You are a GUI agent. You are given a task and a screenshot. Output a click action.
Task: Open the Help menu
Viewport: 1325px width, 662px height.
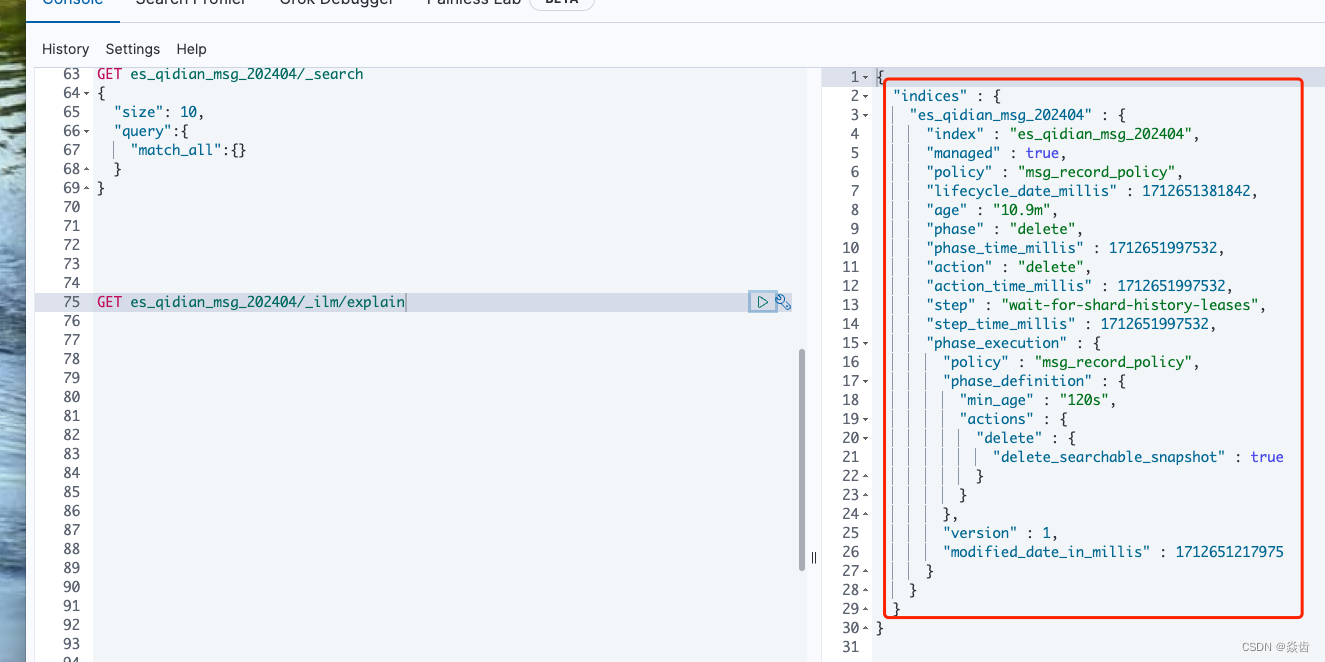point(191,49)
